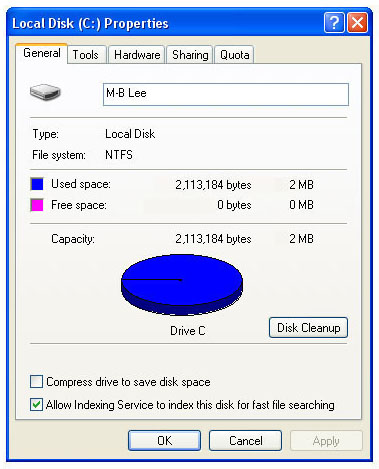Select the General tab
The height and width of the screenshot is (469, 379).
point(42,53)
